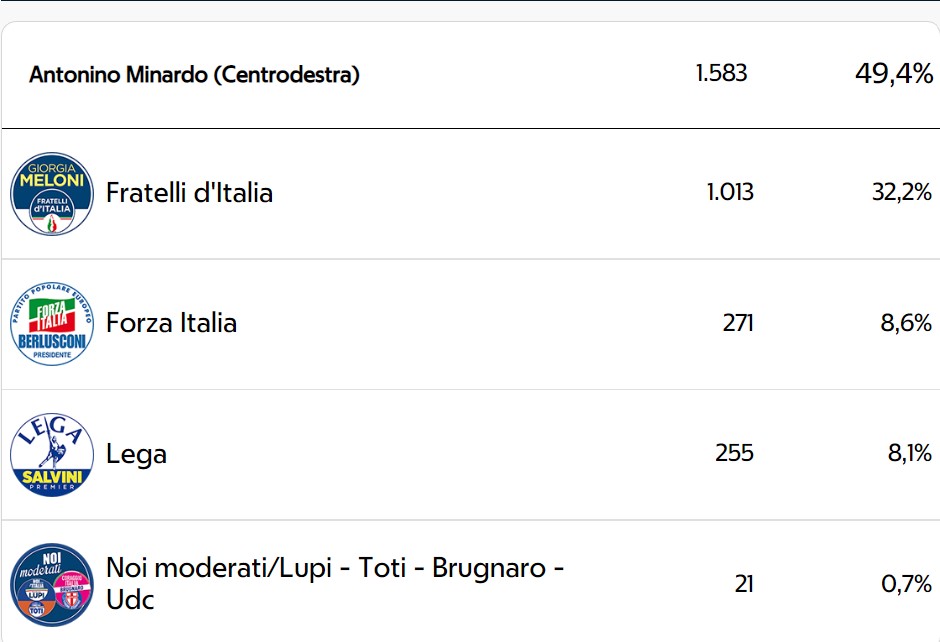
Task: Open the Forza Italia party name
Action: (171, 323)
